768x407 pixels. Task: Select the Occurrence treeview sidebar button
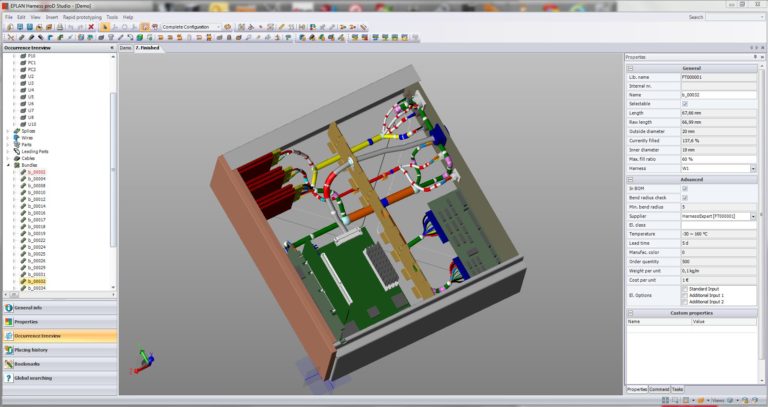60,335
